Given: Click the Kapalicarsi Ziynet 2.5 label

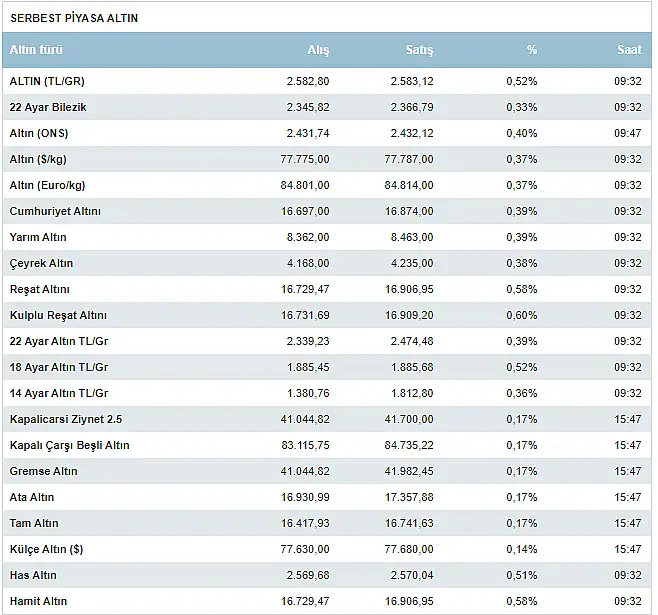Looking at the screenshot, I should (66, 419).
